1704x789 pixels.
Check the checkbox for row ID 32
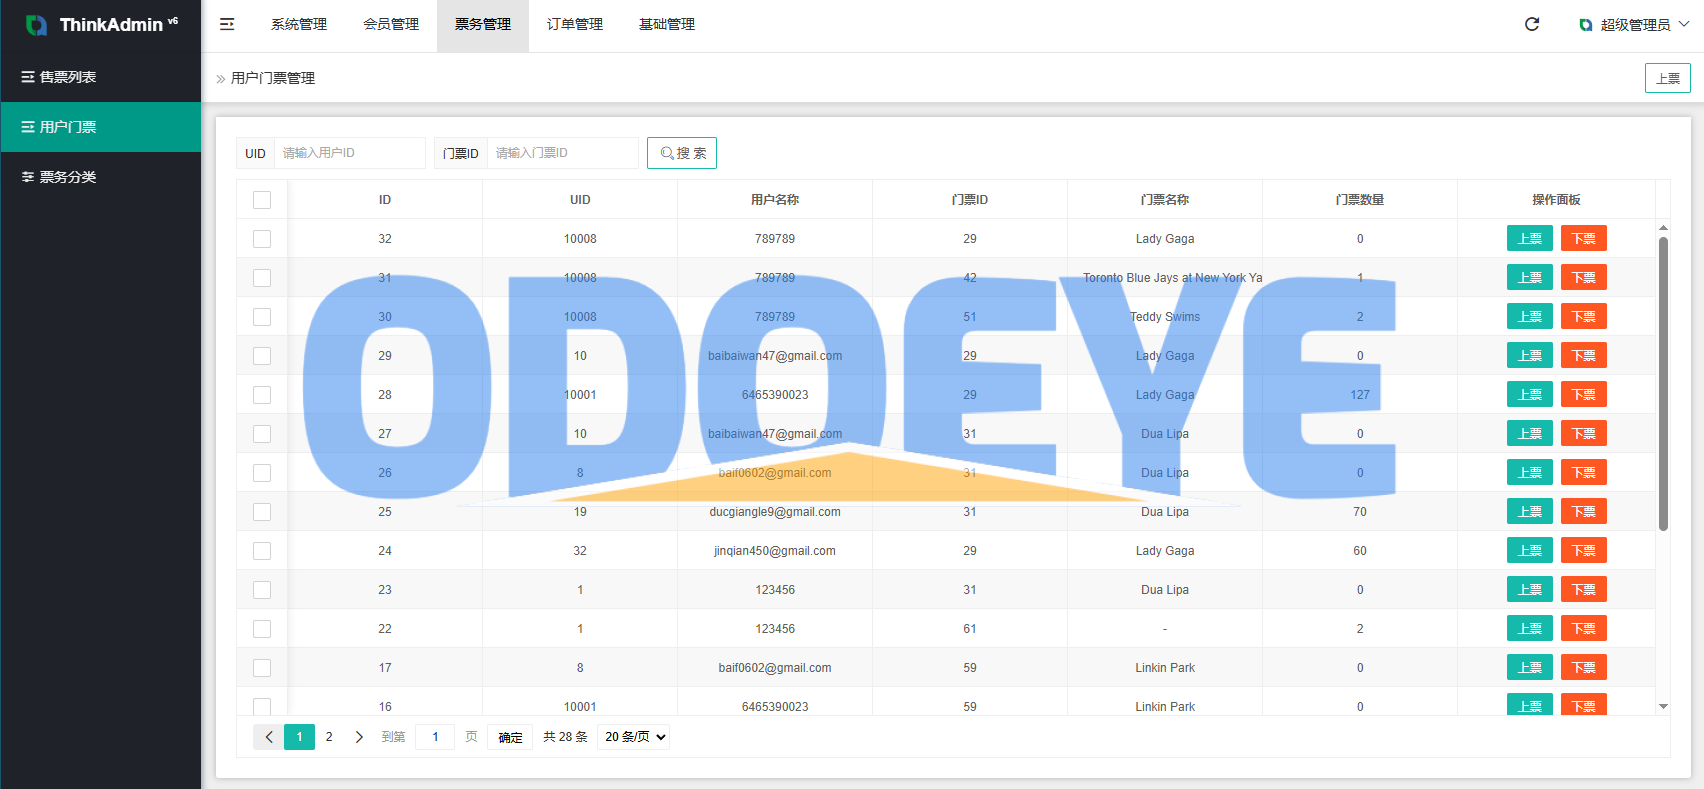[x=262, y=239]
